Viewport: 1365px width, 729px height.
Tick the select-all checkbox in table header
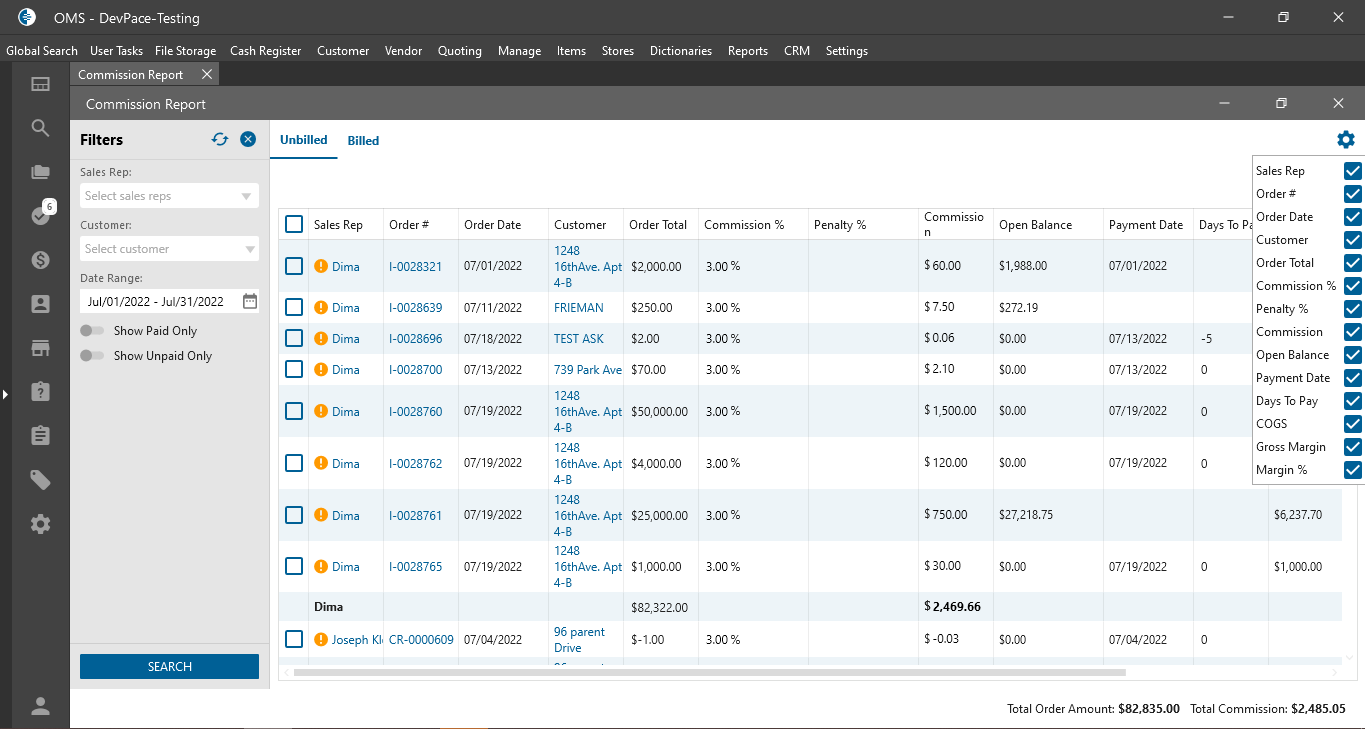[294, 224]
